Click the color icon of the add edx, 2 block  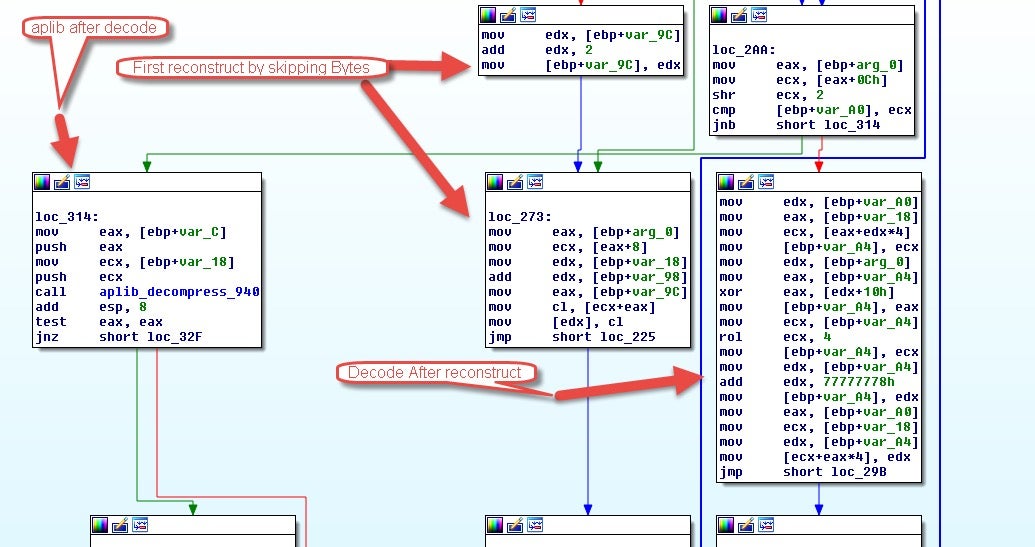click(x=488, y=15)
